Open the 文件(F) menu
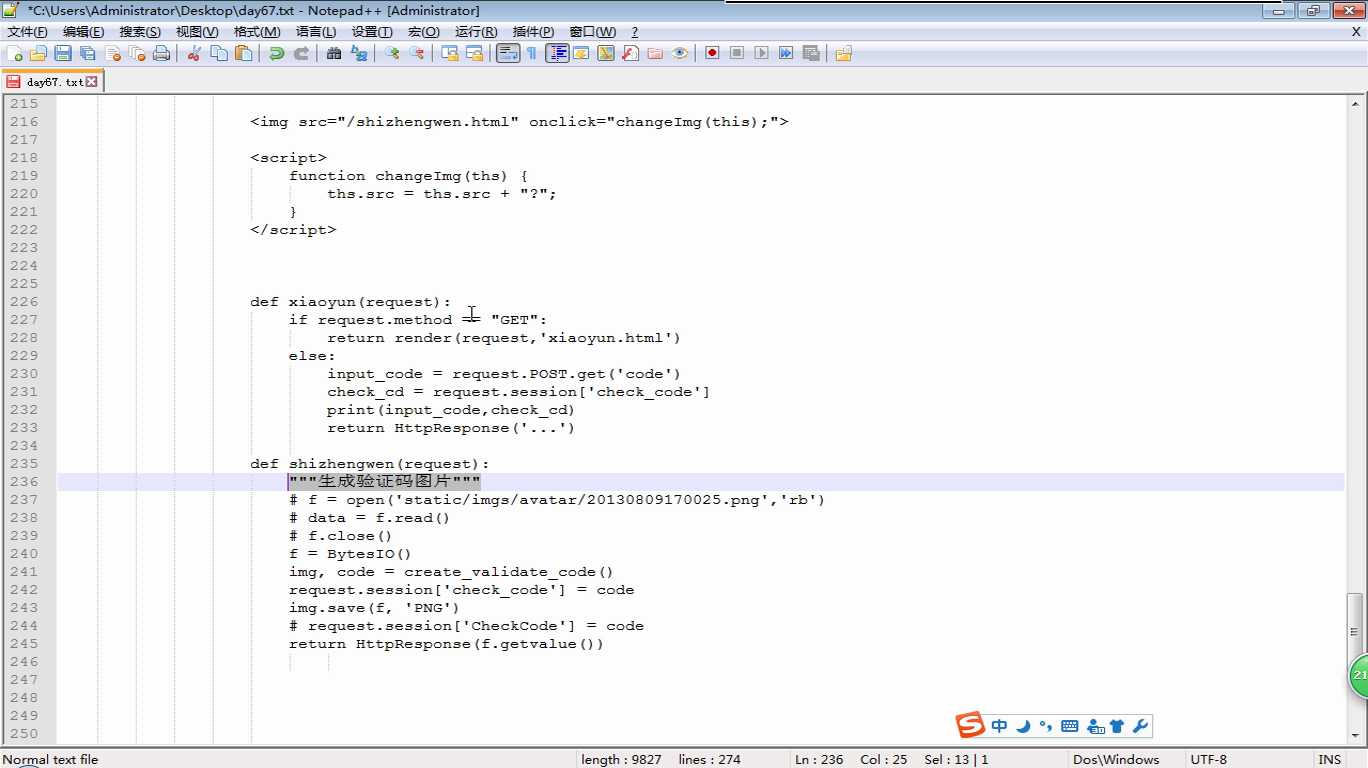The height and width of the screenshot is (768, 1368). (x=27, y=32)
